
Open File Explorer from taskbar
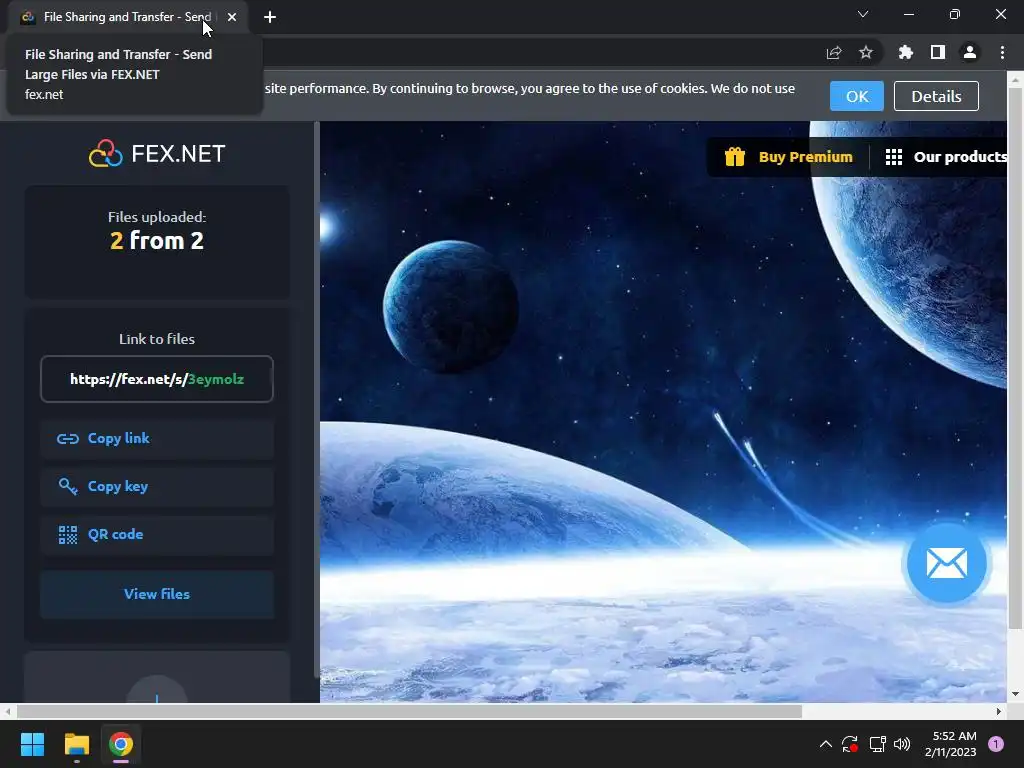[x=76, y=744]
